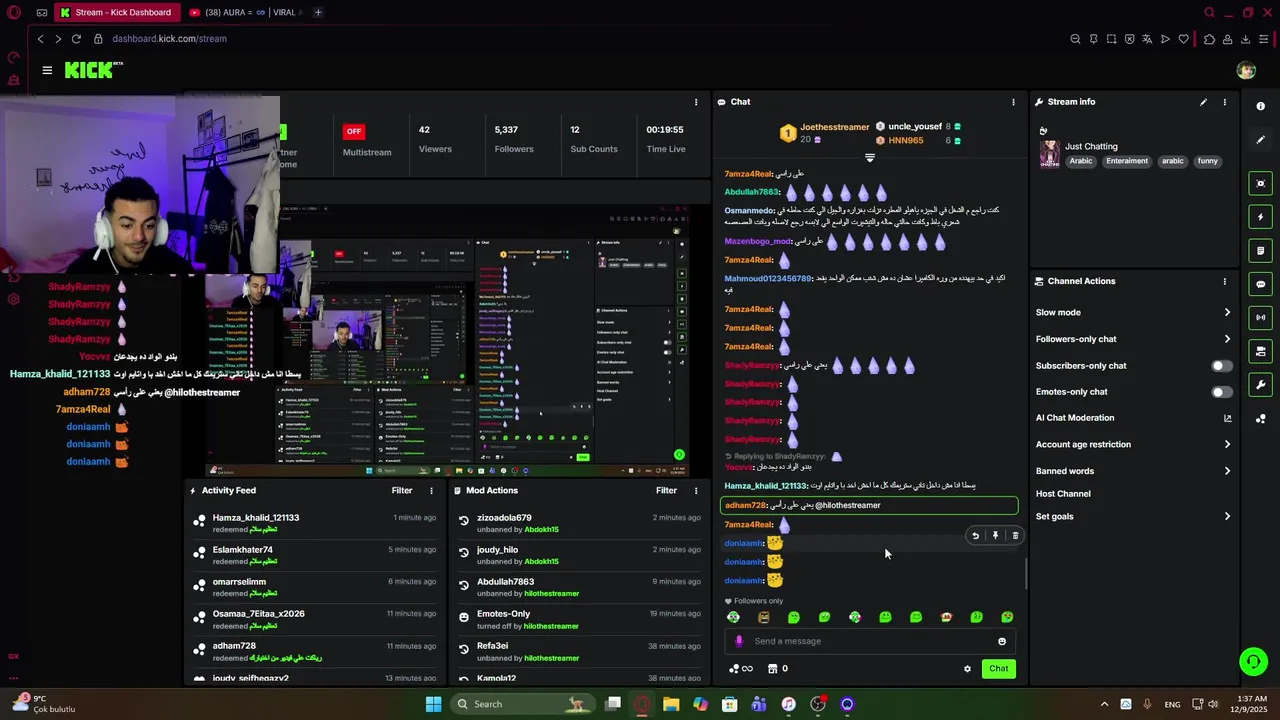Toggle the chat bubble sidebar icon
Image resolution: width=1280 pixels, height=720 pixels.
pos(1260,284)
